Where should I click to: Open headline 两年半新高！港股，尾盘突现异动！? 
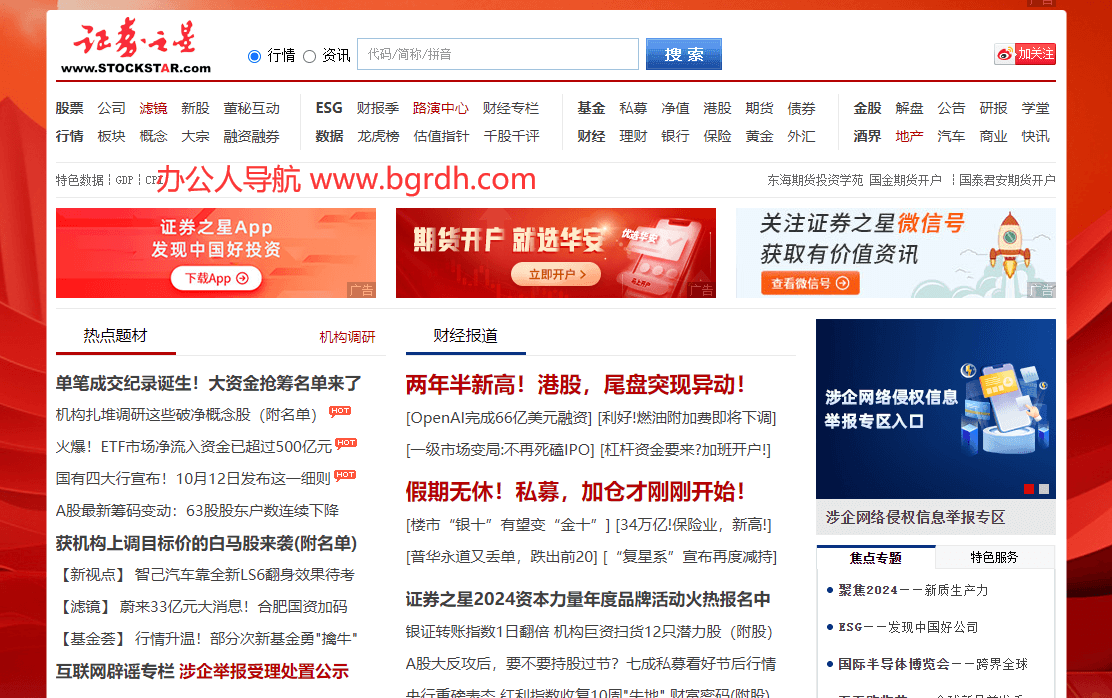(575, 384)
